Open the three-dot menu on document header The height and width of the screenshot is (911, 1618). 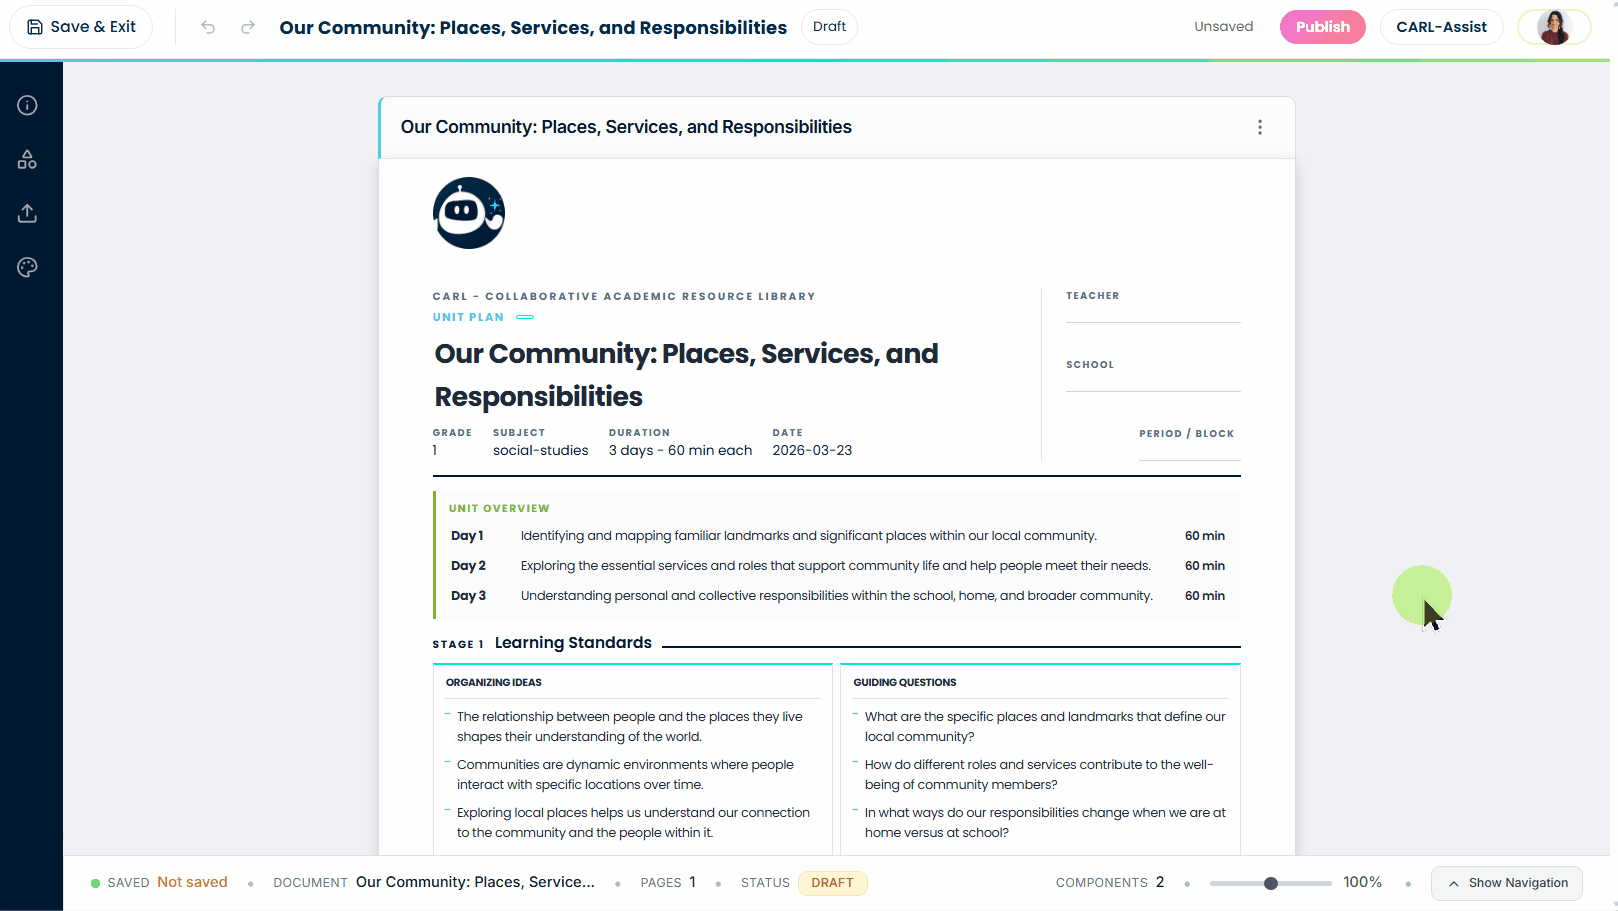1259,127
